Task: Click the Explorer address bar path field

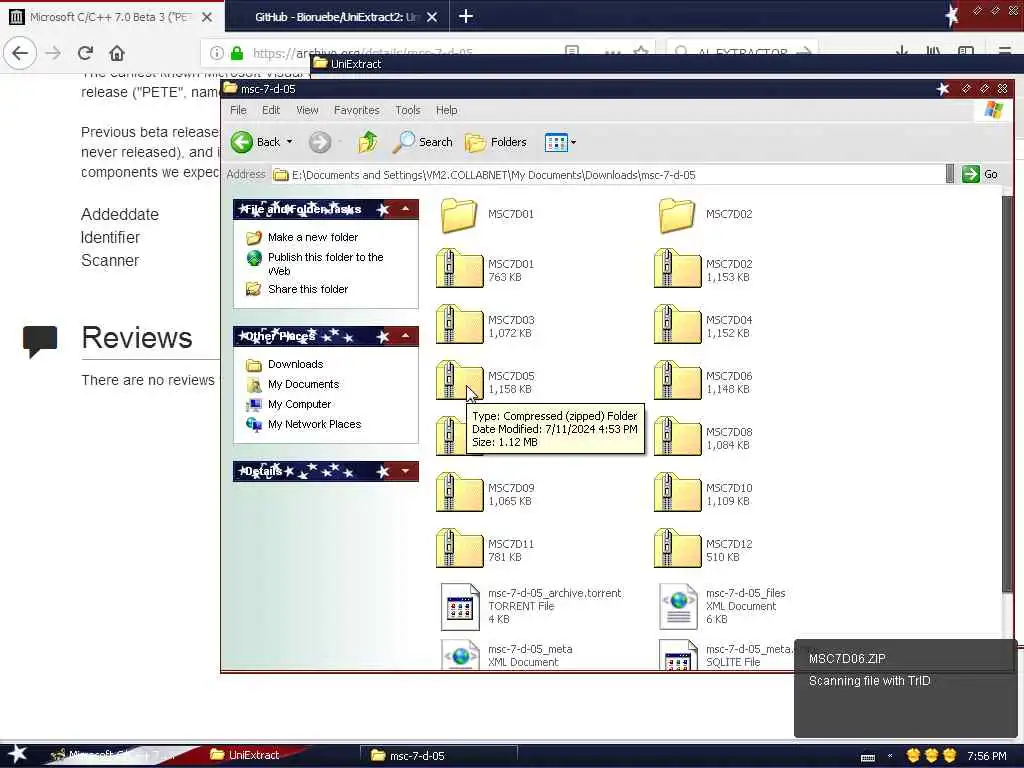Action: pyautogui.click(x=607, y=175)
